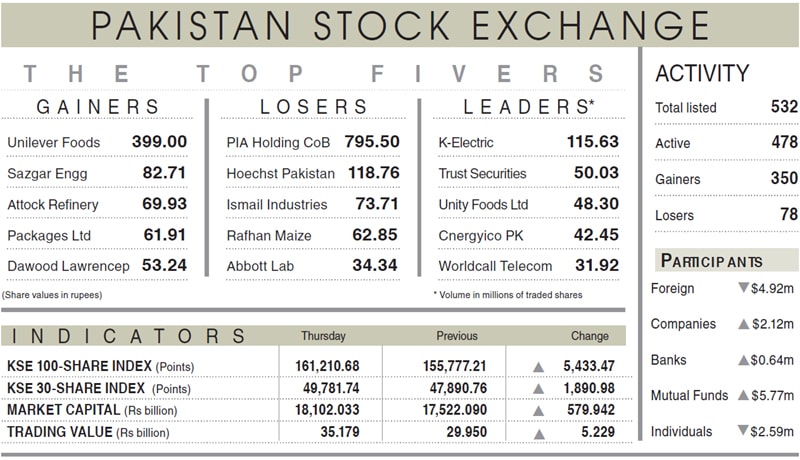Click the up arrow beside Mutual Funds
Image resolution: width=800 pixels, height=460 pixels.
pos(743,396)
